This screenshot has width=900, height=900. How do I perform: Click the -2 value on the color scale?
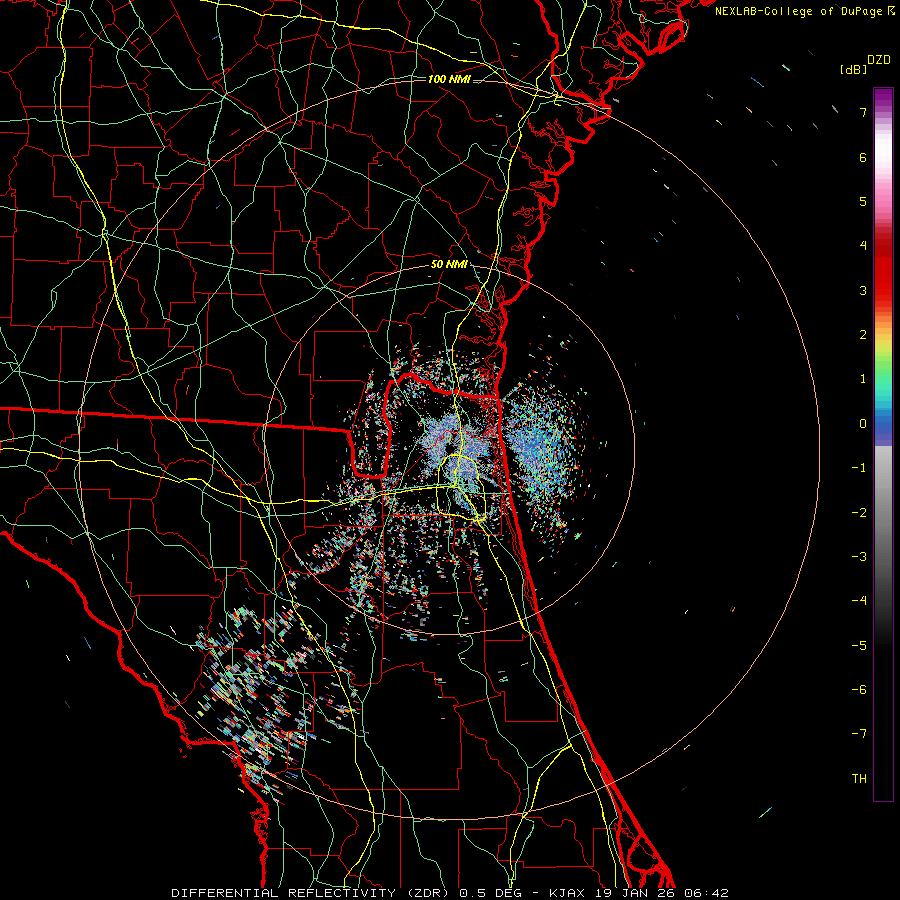(859, 513)
